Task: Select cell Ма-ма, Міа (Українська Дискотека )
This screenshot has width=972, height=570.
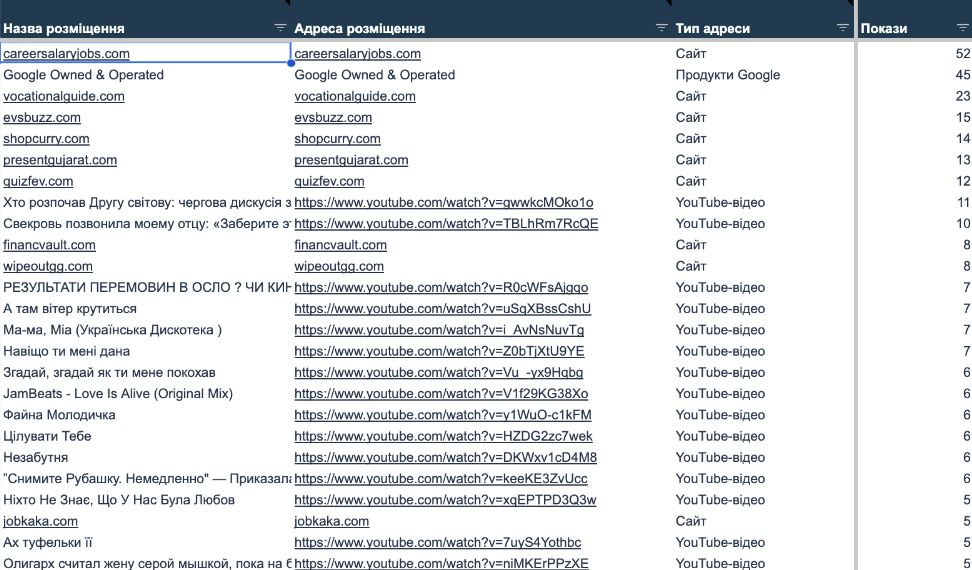Action: pyautogui.click(x=145, y=330)
